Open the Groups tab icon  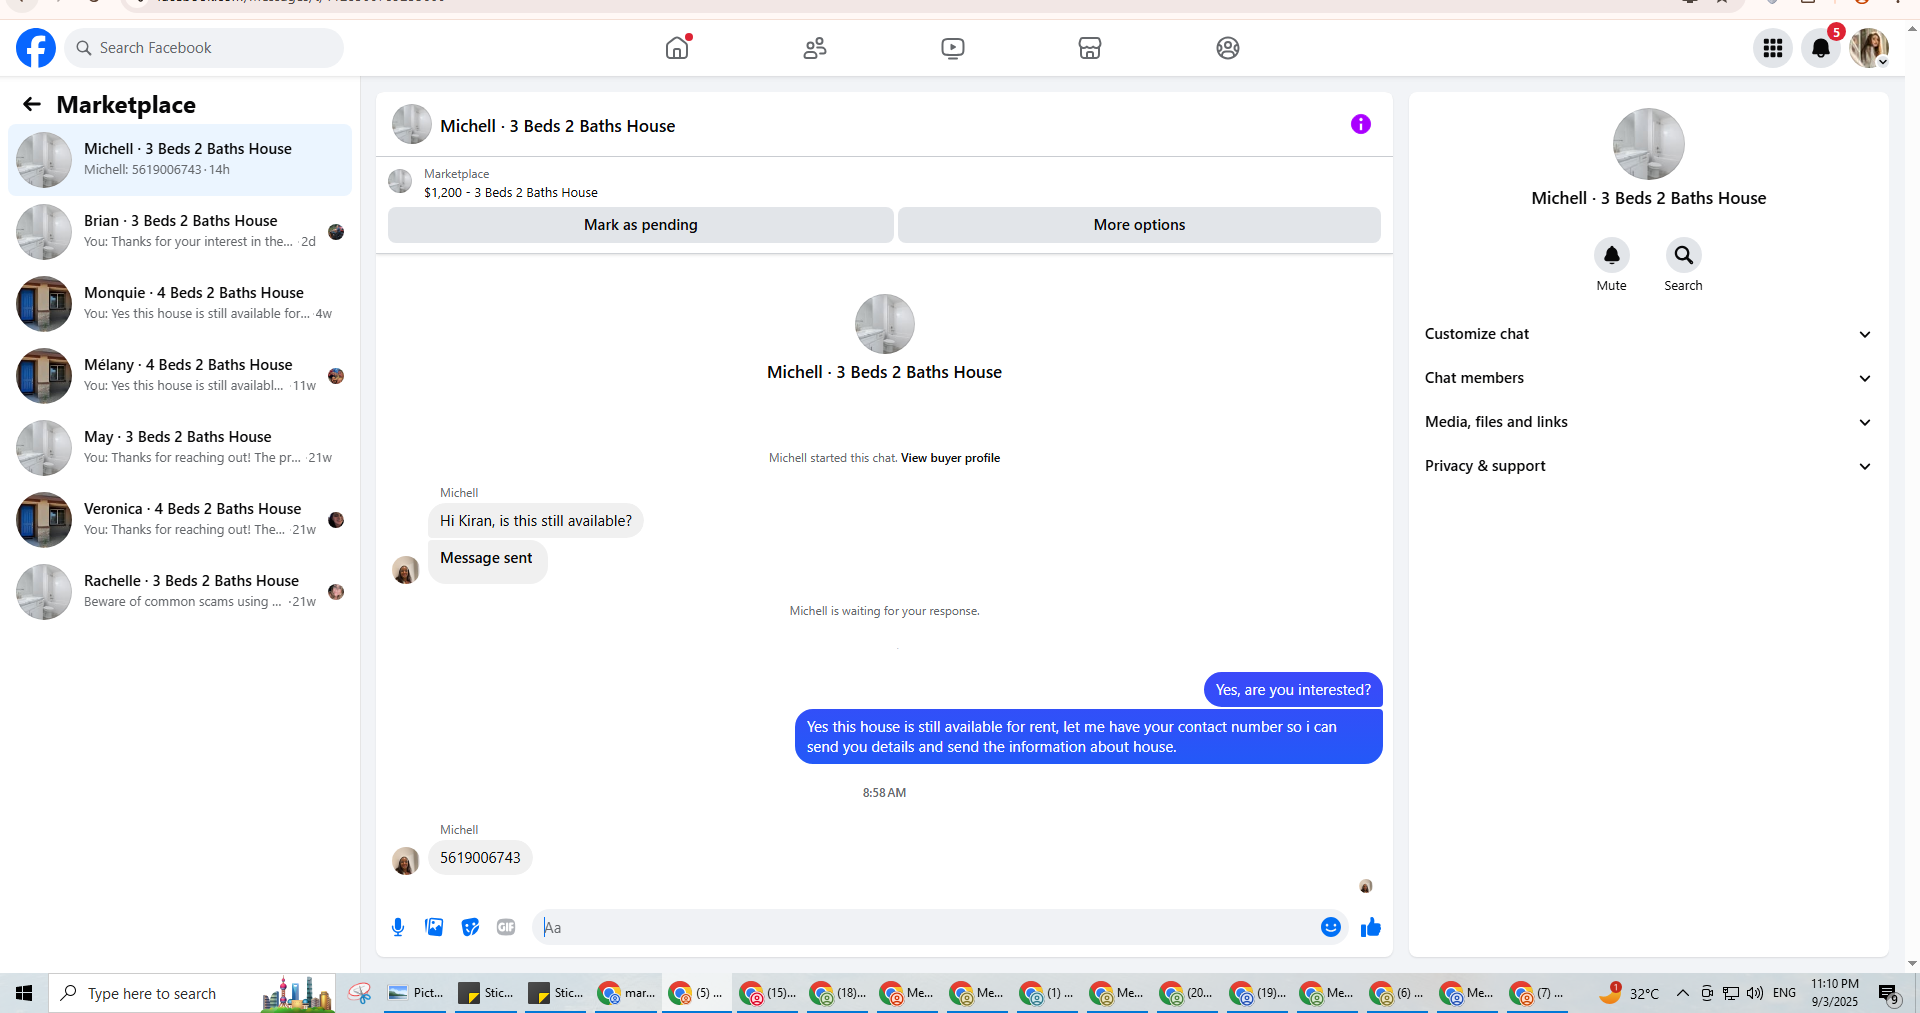point(1228,48)
